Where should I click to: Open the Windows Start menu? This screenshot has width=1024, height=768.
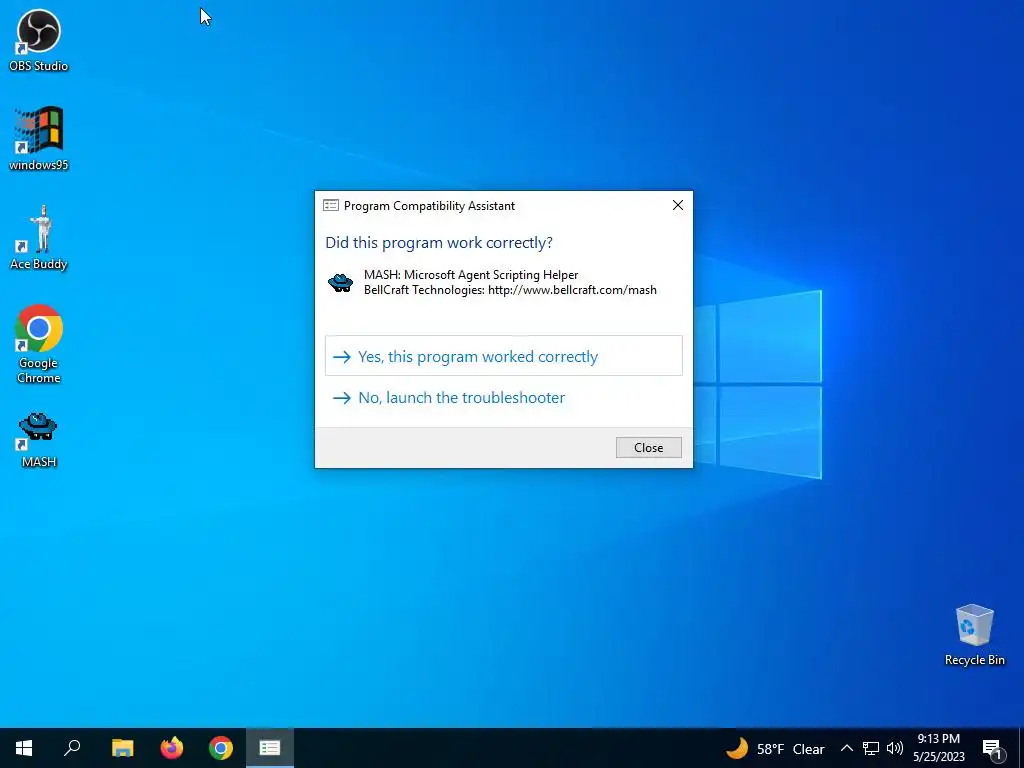[24, 748]
